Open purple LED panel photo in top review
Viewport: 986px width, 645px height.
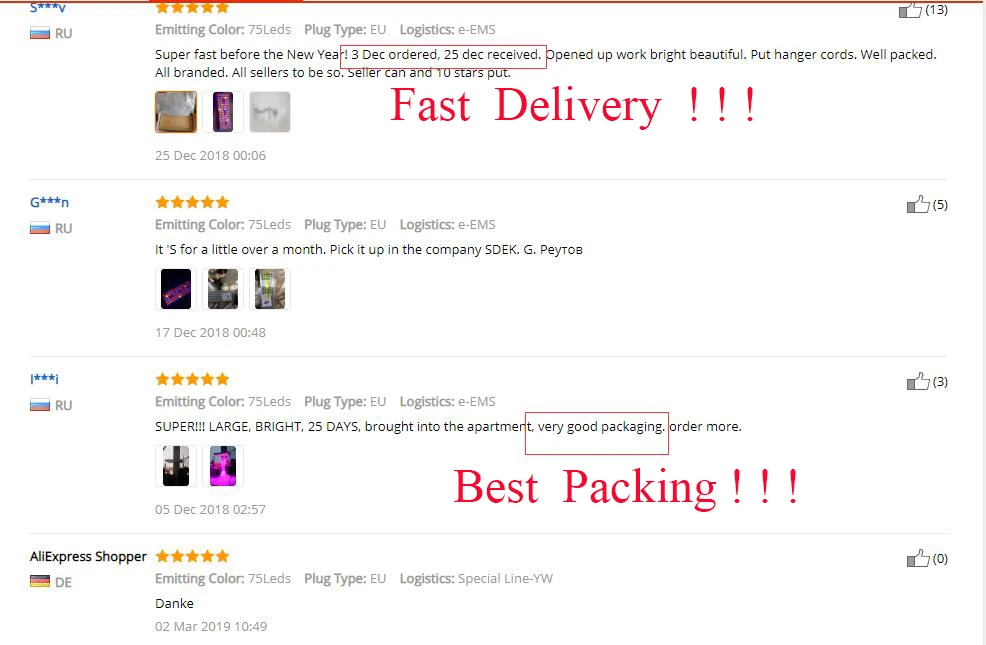(223, 112)
